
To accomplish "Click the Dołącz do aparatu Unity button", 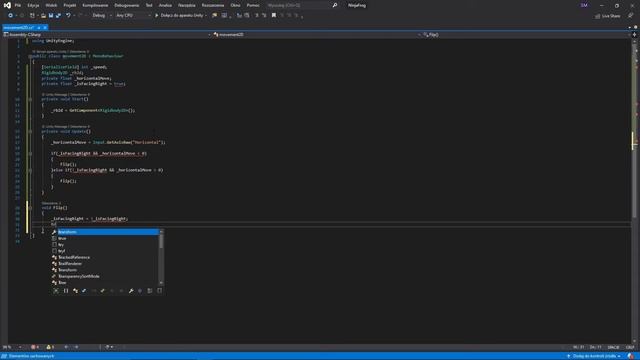I will [180, 16].
